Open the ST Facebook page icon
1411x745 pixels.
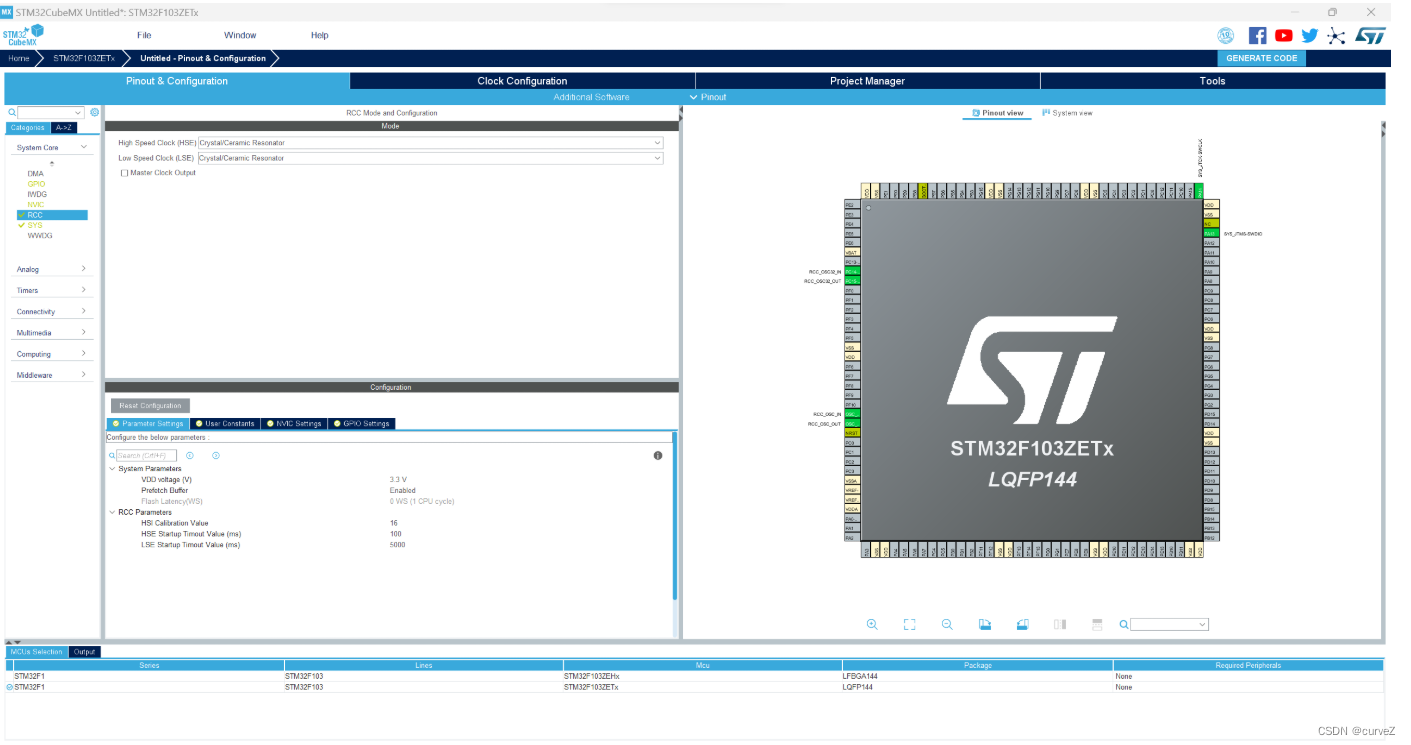point(1258,35)
